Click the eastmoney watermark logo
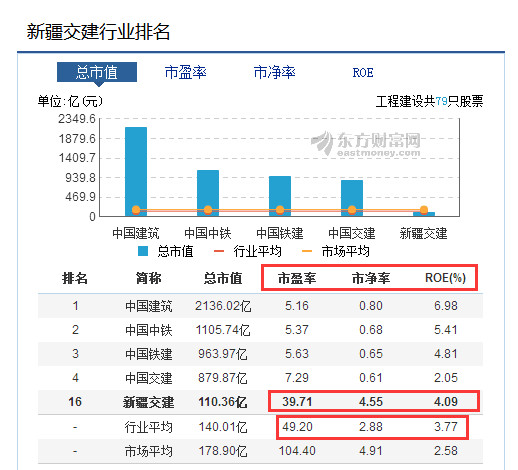518x470 pixels. pyautogui.click(x=366, y=143)
